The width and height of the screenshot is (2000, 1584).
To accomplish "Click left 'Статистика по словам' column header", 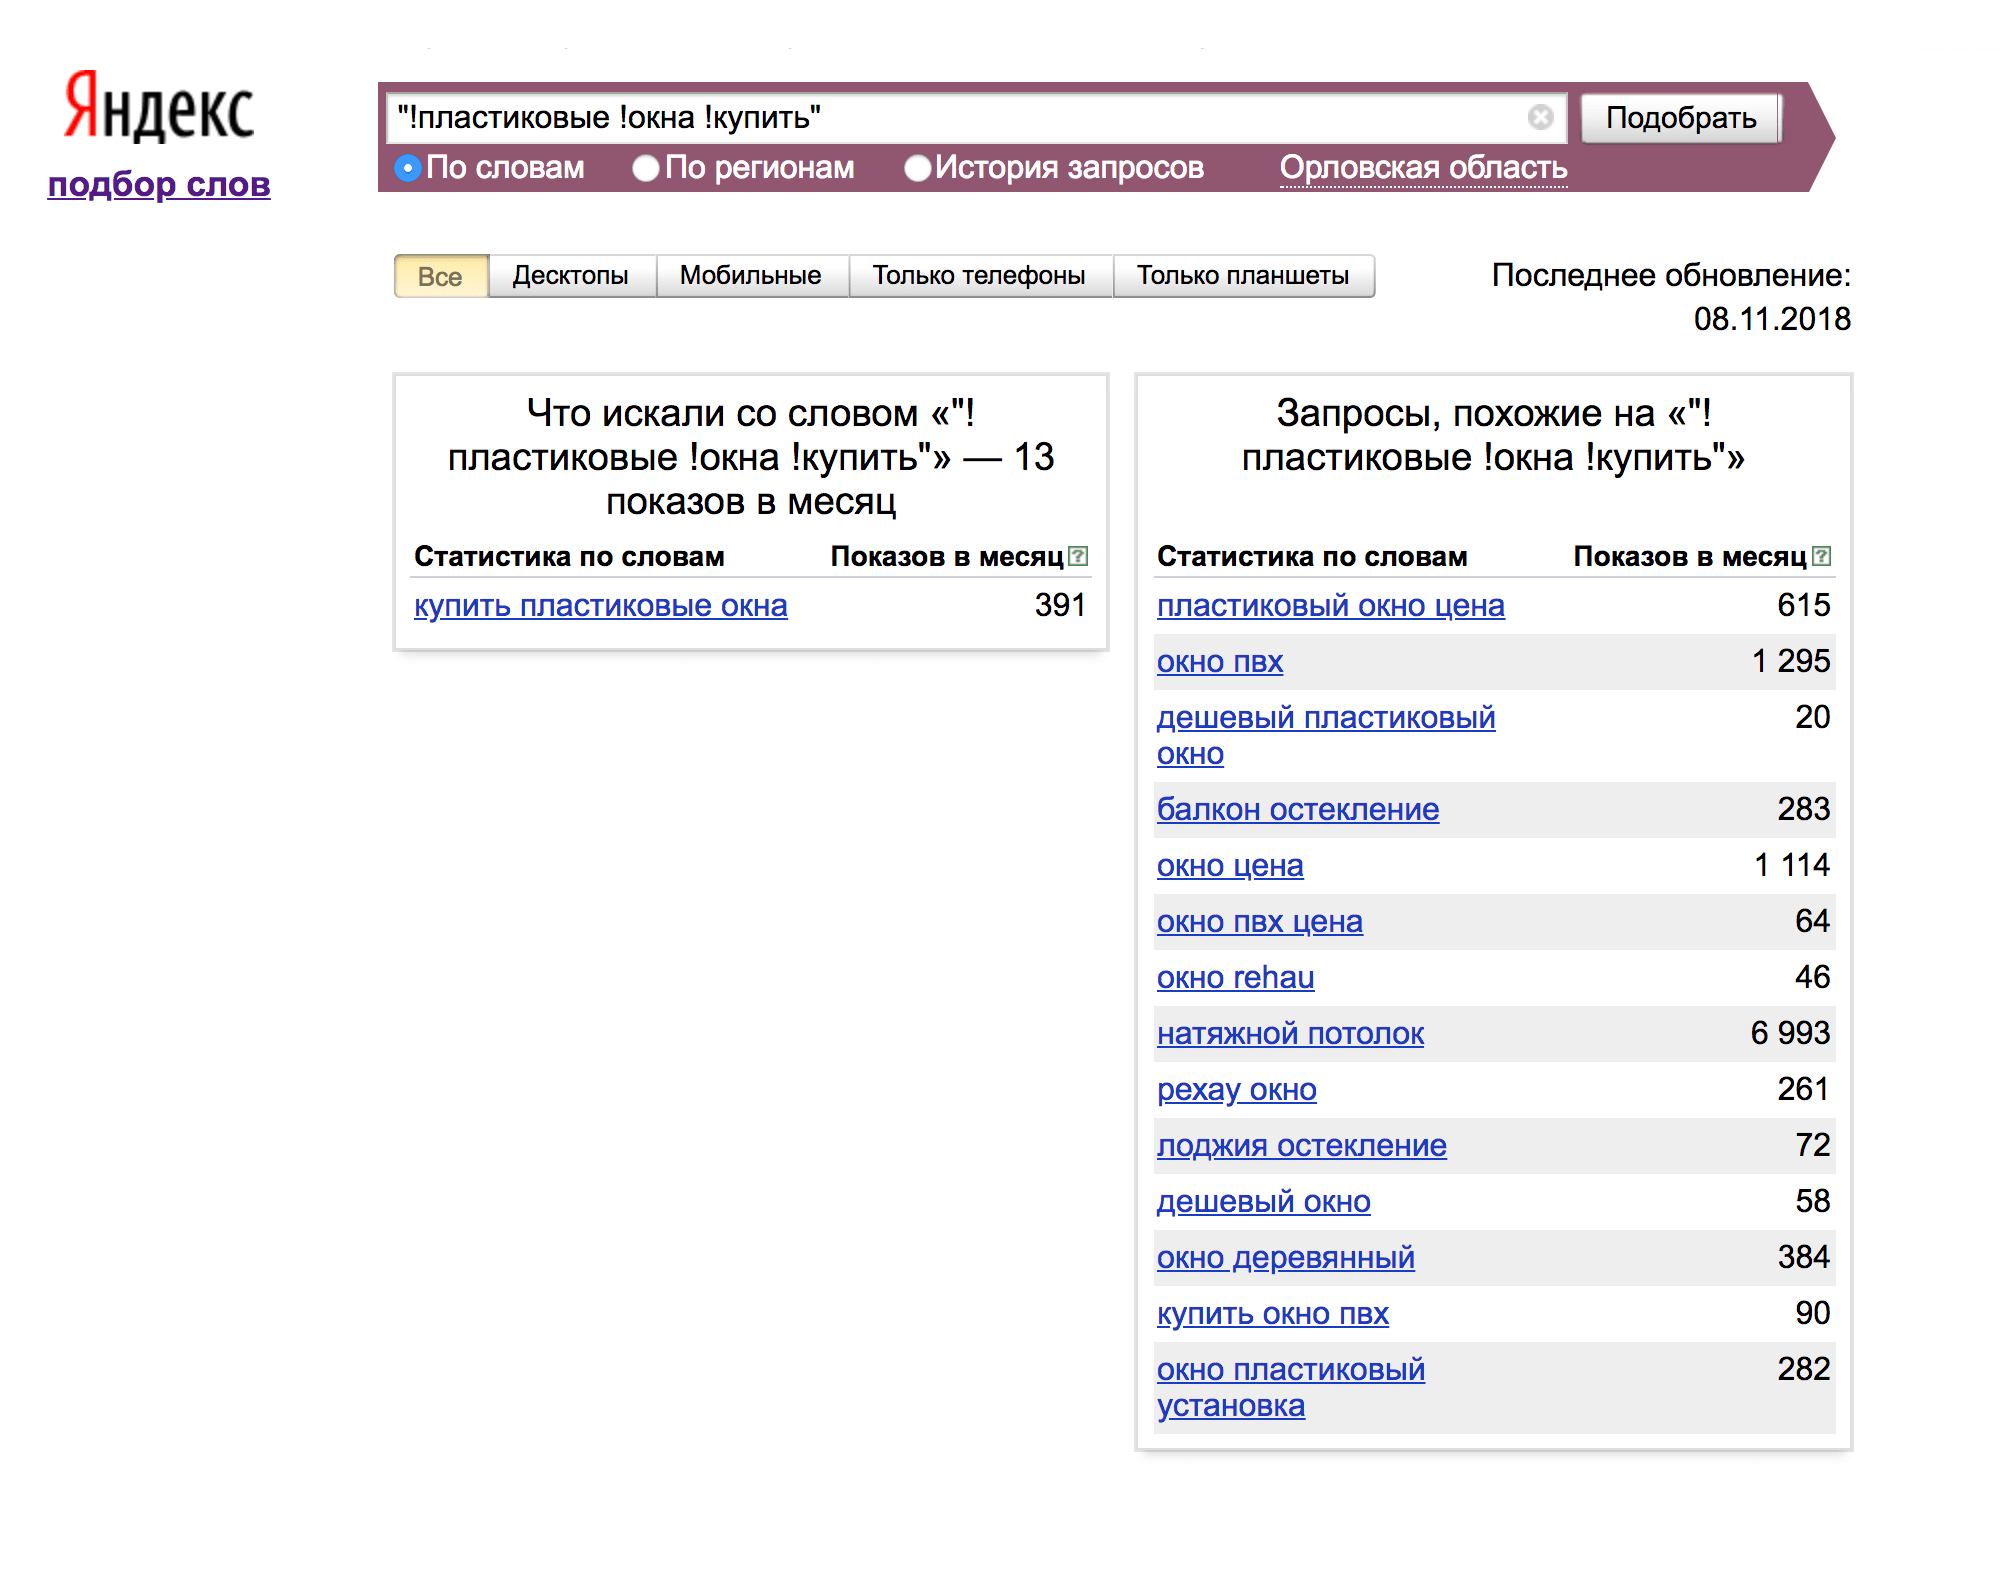I will click(x=569, y=557).
